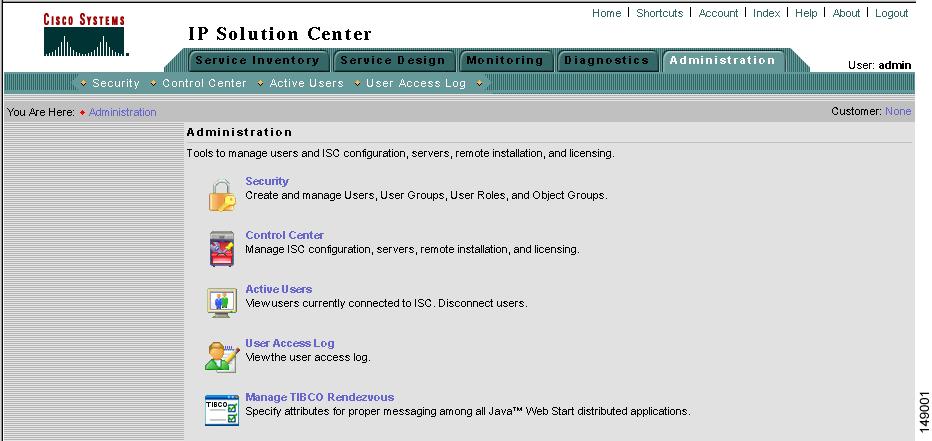Switch to the Diagnostics tab
932x441 pixels.
coord(606,60)
